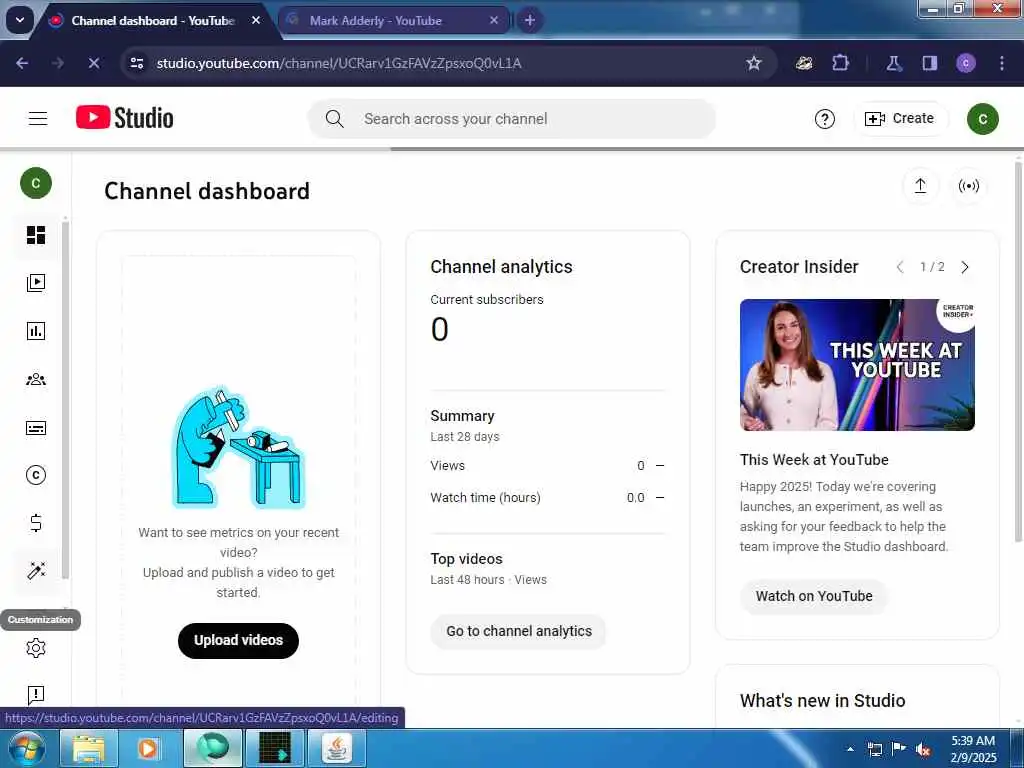
Task: View site information icon in address bar
Action: coord(137,63)
